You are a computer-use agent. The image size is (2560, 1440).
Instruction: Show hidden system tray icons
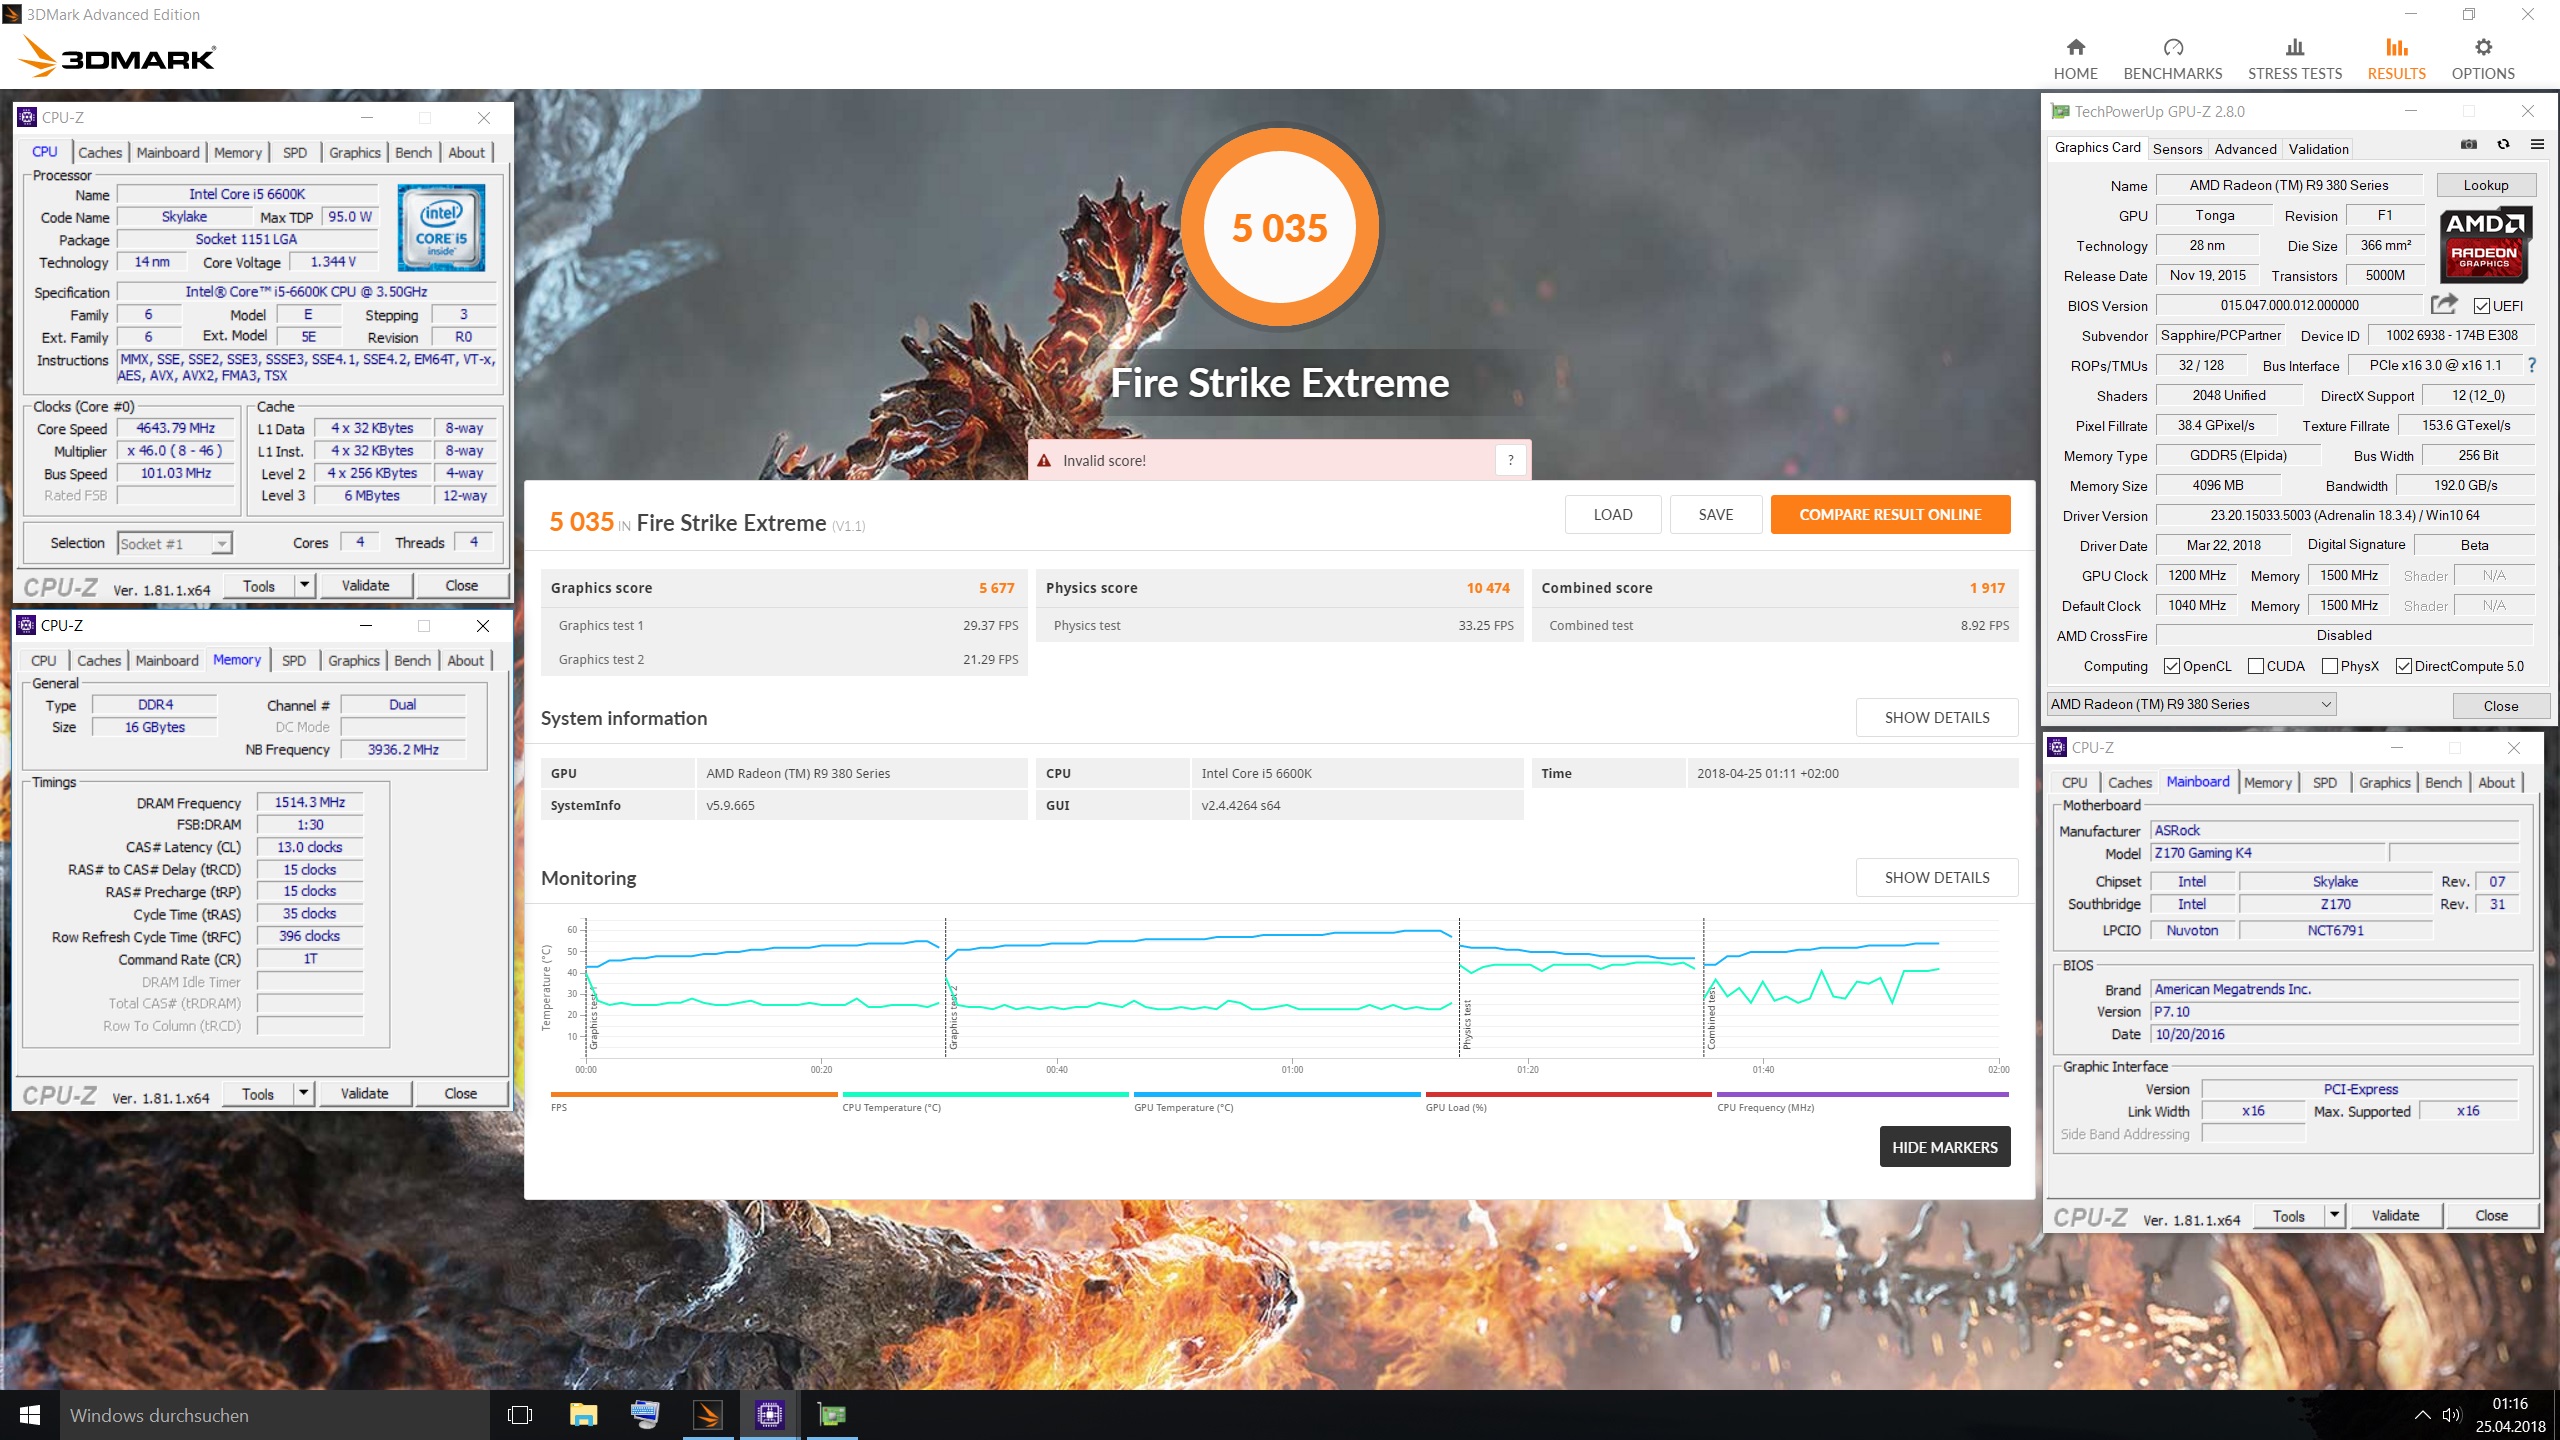2422,1415
